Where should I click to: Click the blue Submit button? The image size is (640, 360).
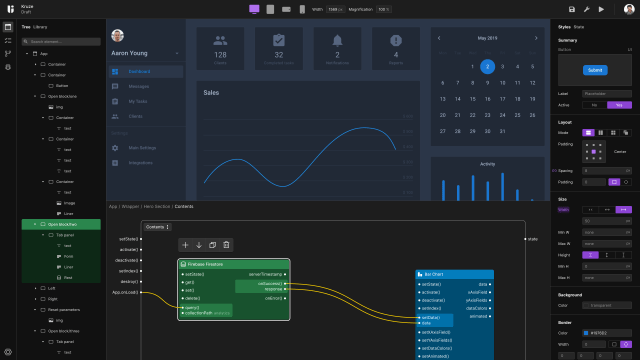595,70
